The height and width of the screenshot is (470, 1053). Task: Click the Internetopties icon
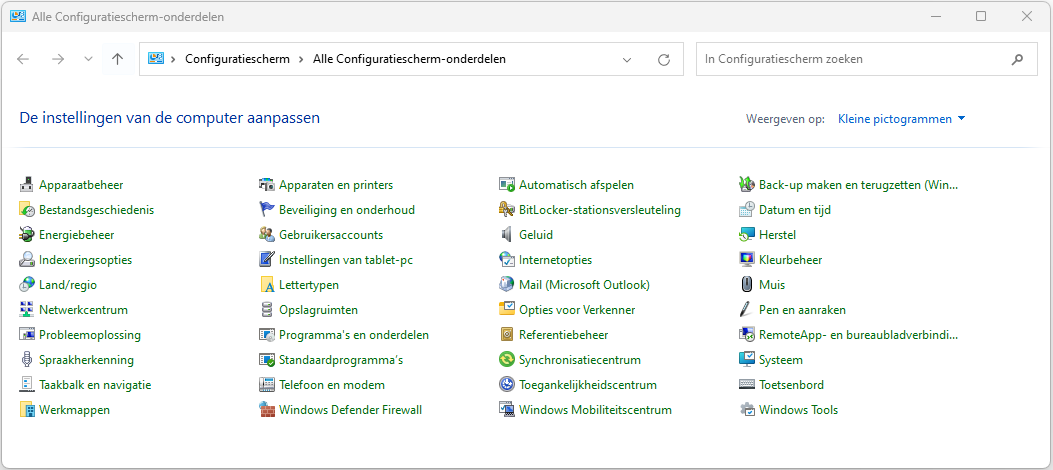click(507, 260)
